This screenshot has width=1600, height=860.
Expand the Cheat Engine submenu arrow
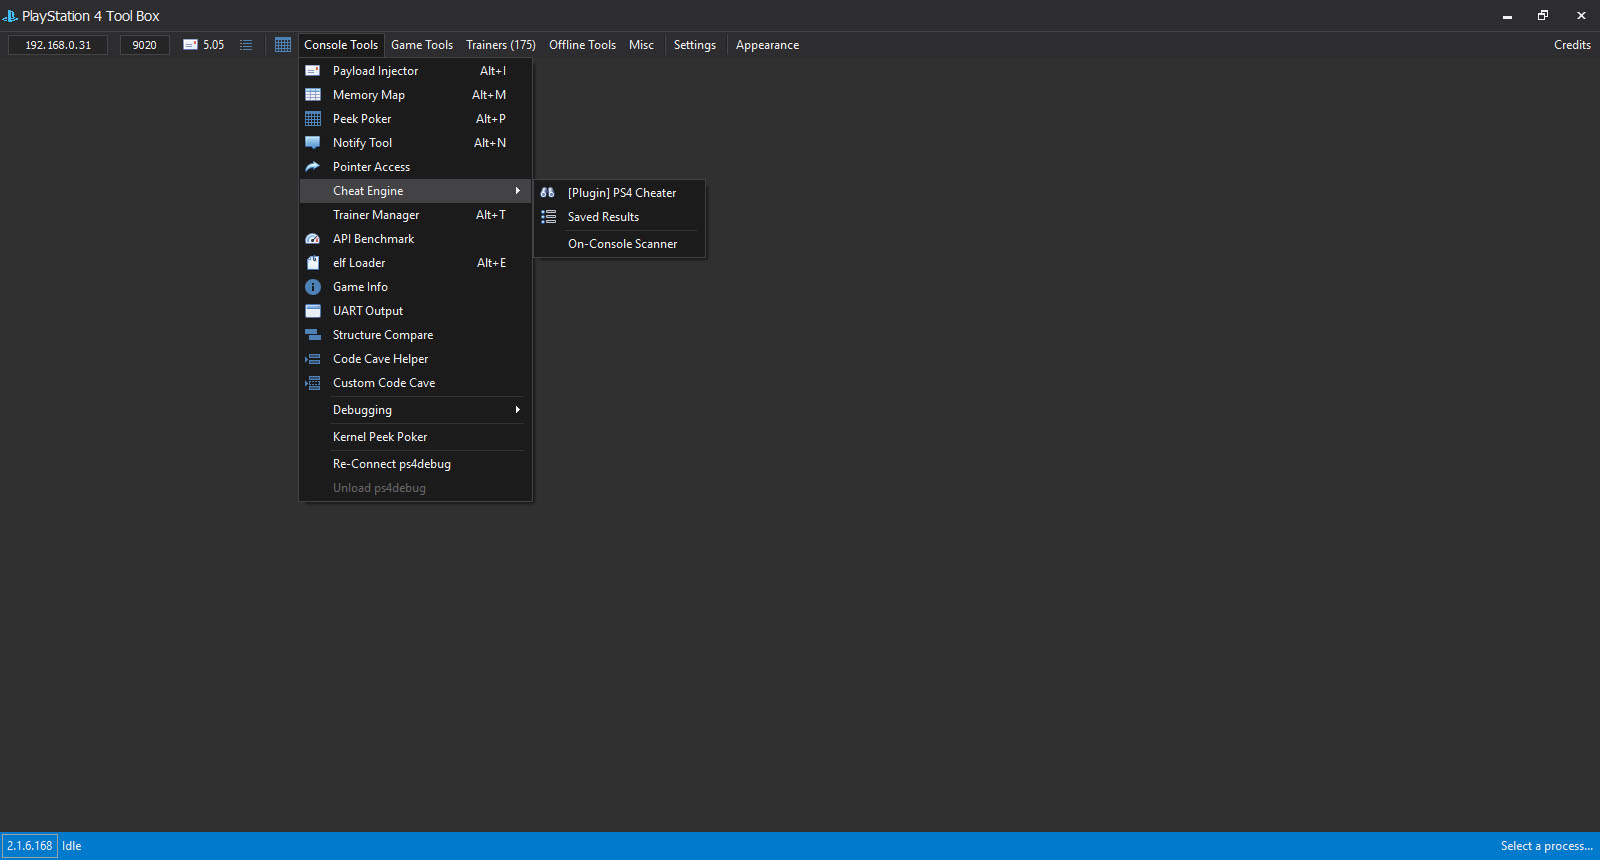(517, 191)
